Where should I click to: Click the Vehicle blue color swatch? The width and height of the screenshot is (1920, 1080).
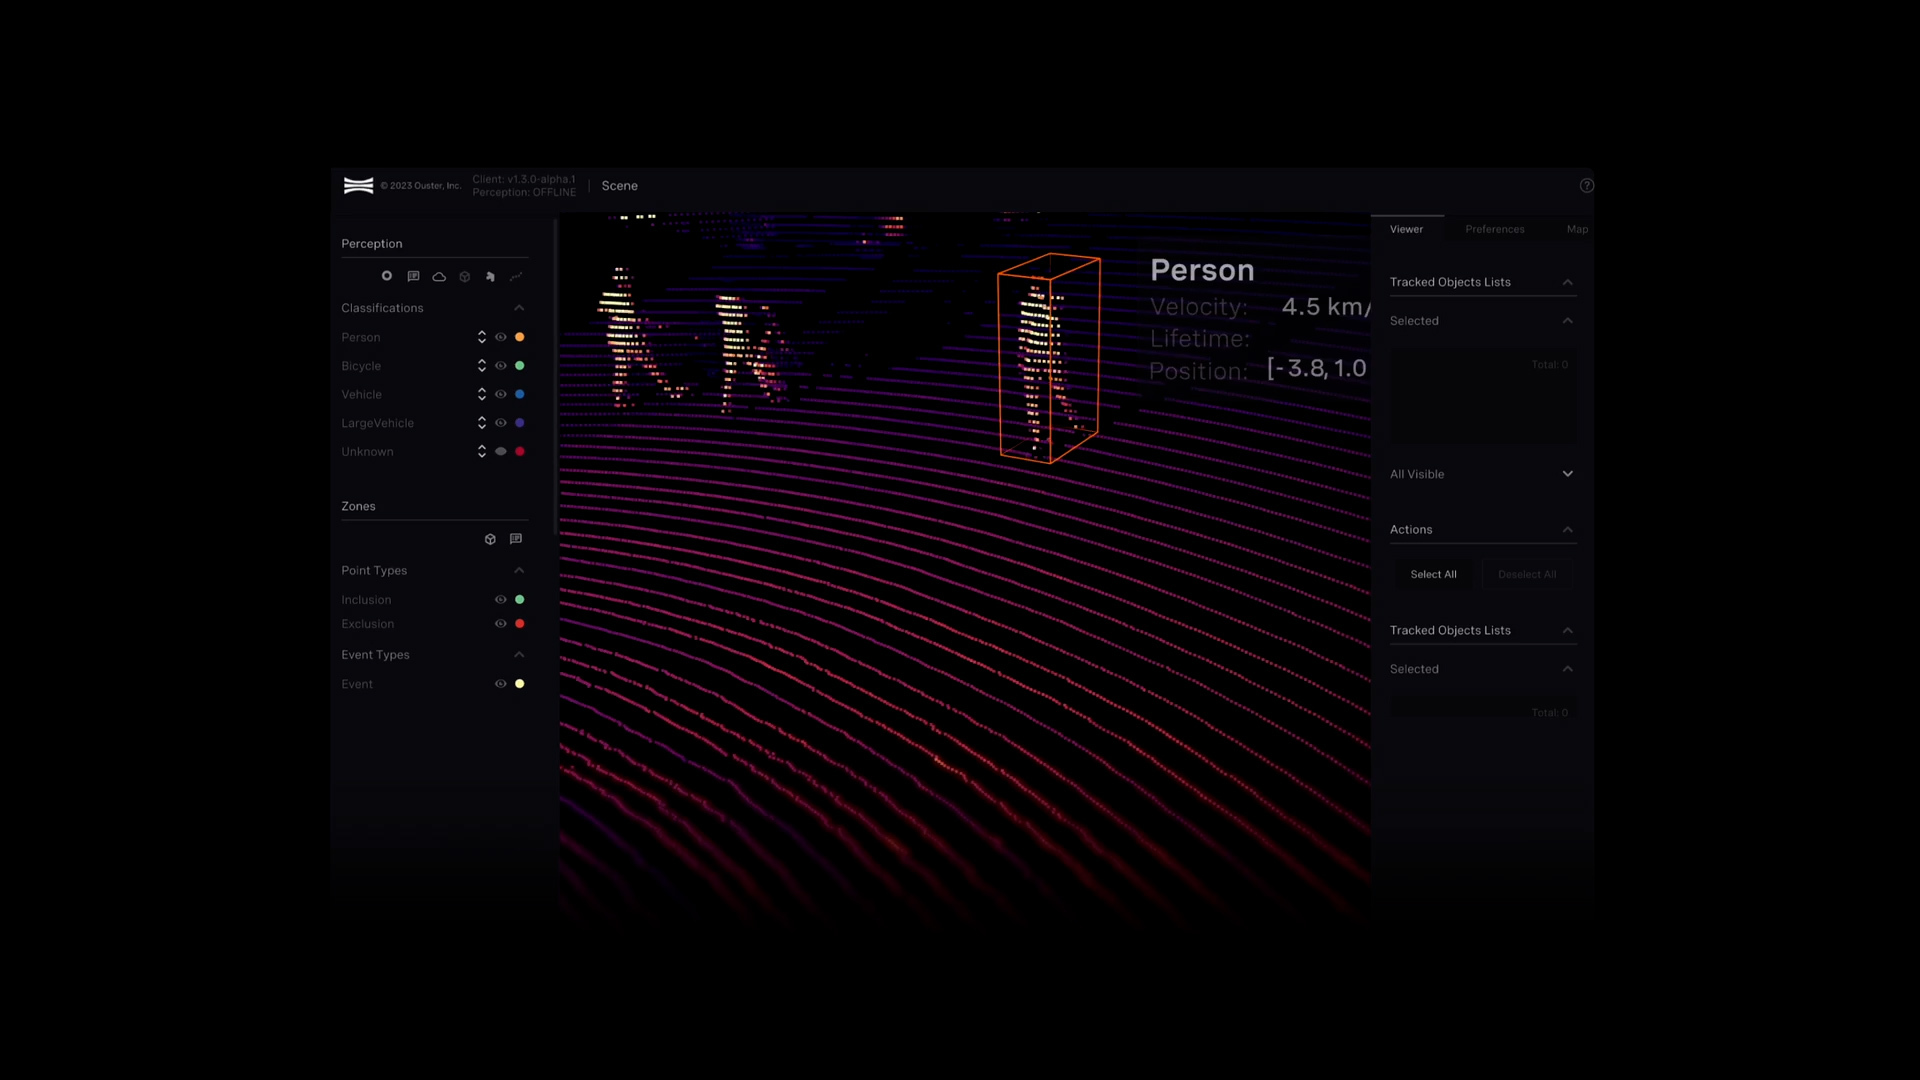(520, 394)
